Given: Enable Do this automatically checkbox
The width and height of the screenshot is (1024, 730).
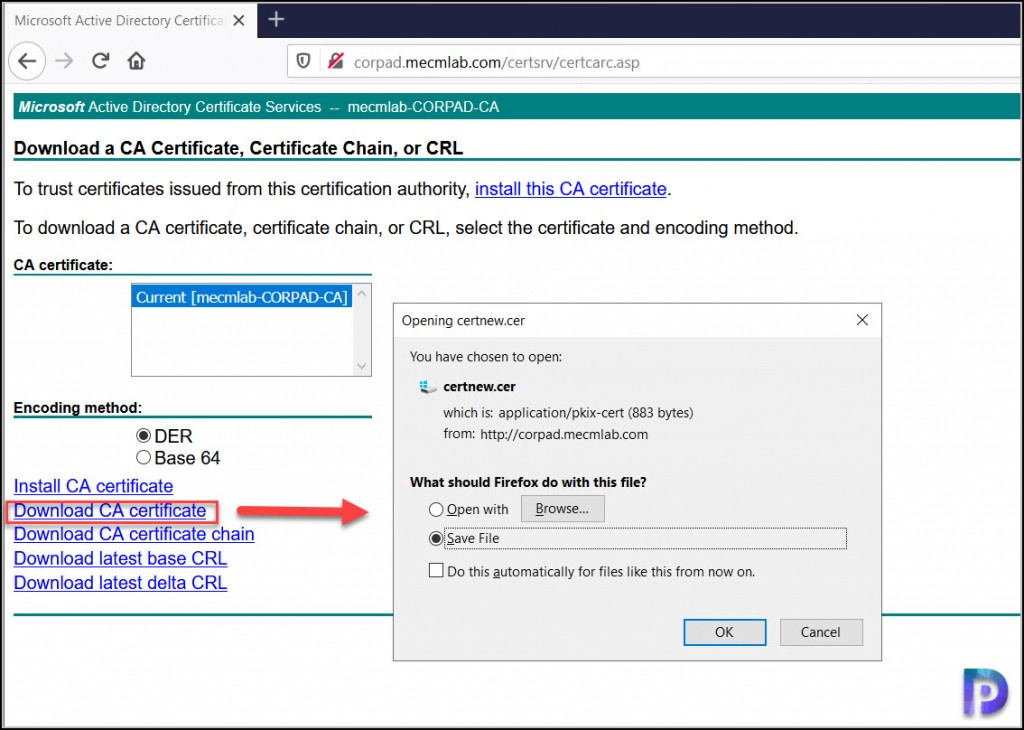Looking at the screenshot, I should click(x=436, y=571).
